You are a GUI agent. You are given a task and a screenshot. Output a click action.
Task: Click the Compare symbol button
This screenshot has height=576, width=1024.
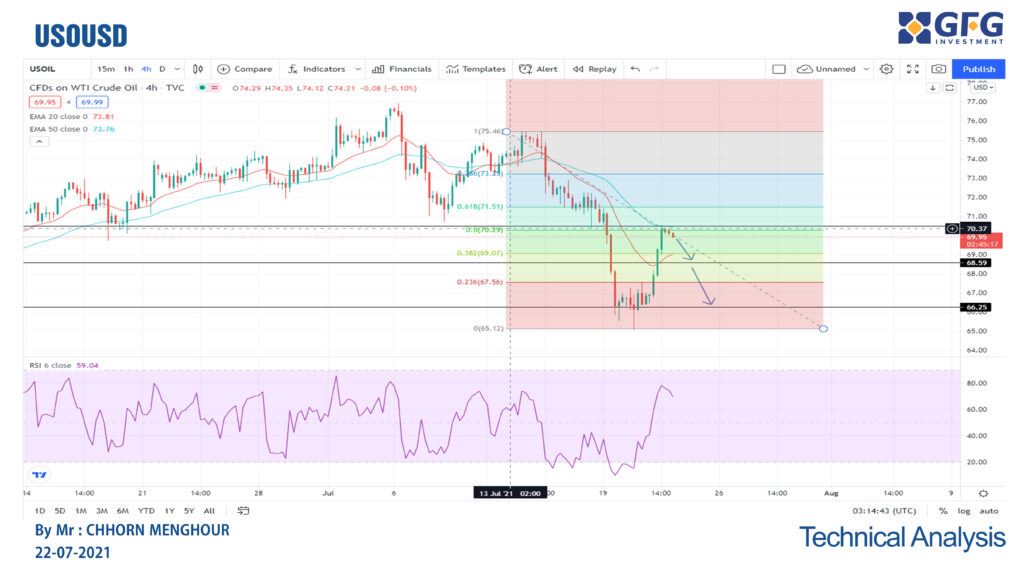(244, 69)
